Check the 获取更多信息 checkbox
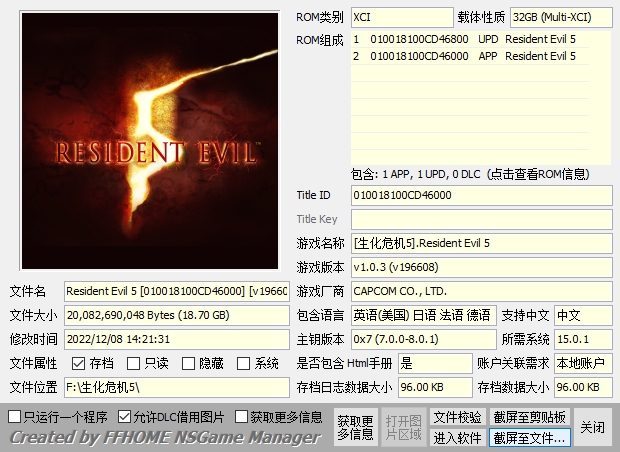620x452 pixels. tap(242, 416)
